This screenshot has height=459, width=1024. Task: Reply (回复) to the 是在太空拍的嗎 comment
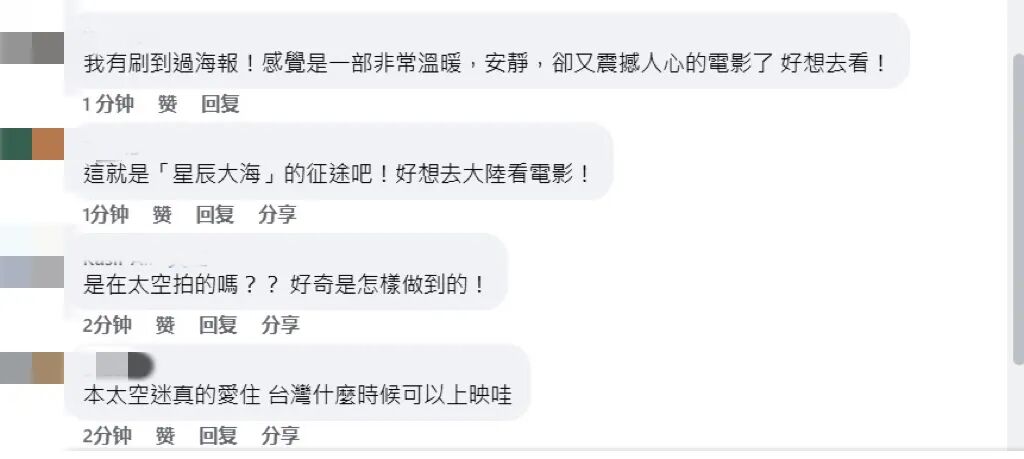point(218,324)
